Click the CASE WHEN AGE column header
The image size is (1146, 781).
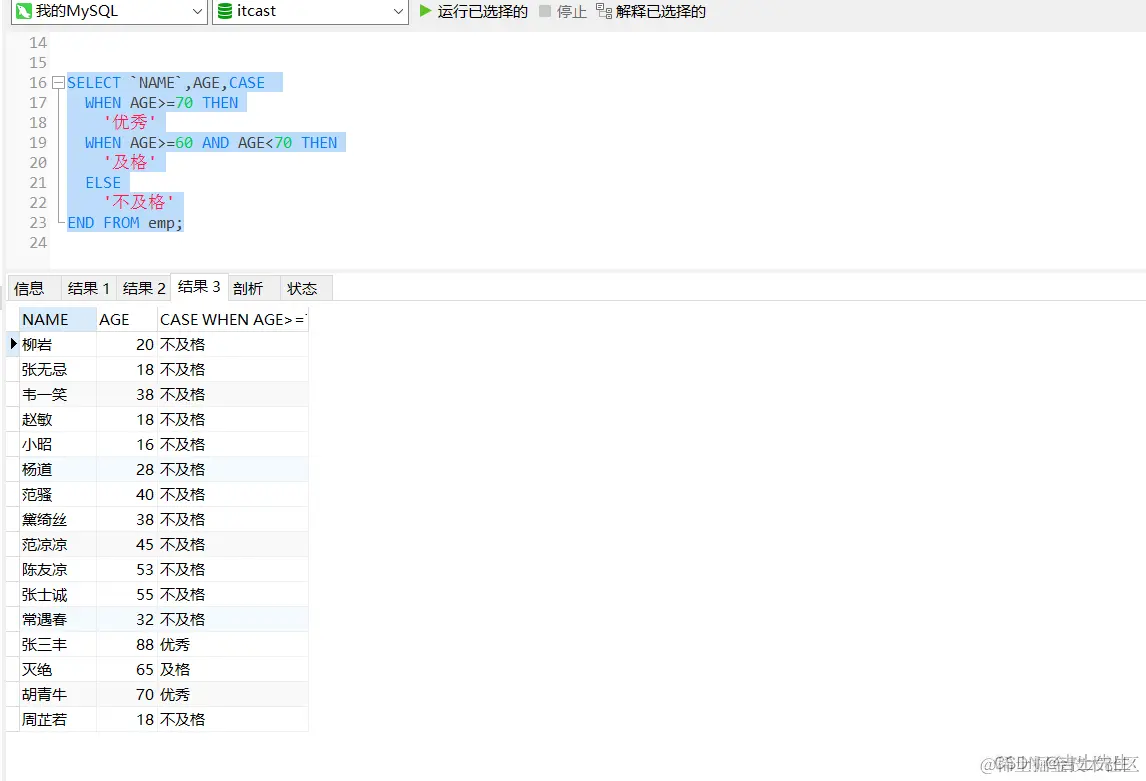(x=232, y=319)
